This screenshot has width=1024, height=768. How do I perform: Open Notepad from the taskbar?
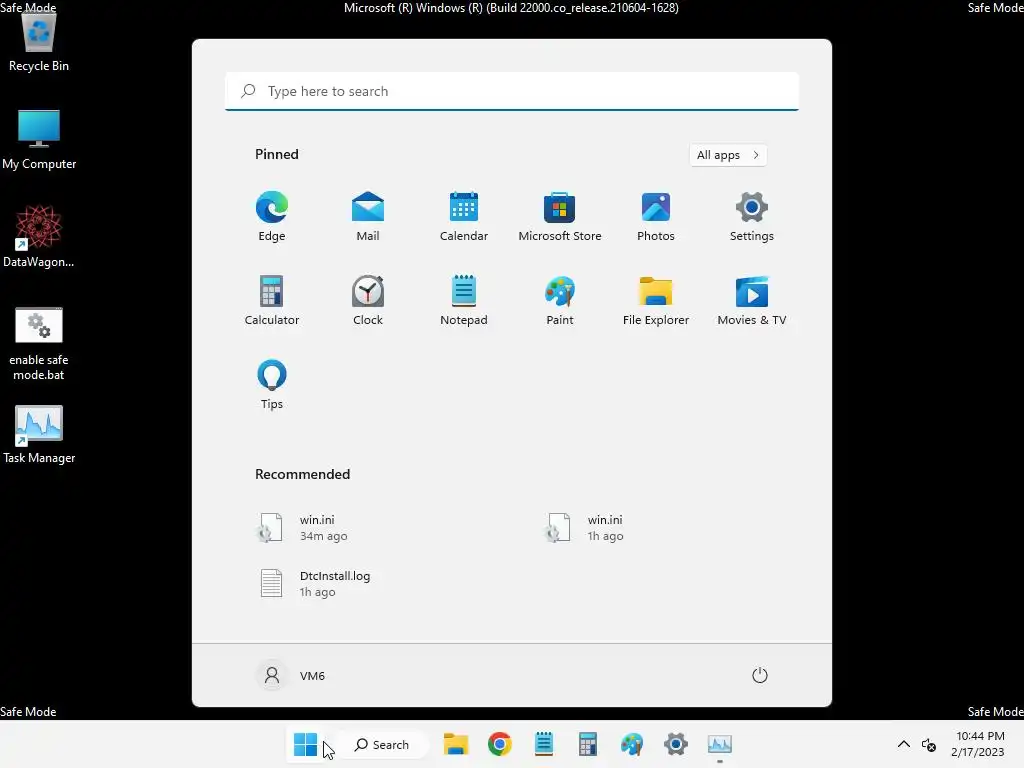coord(544,744)
